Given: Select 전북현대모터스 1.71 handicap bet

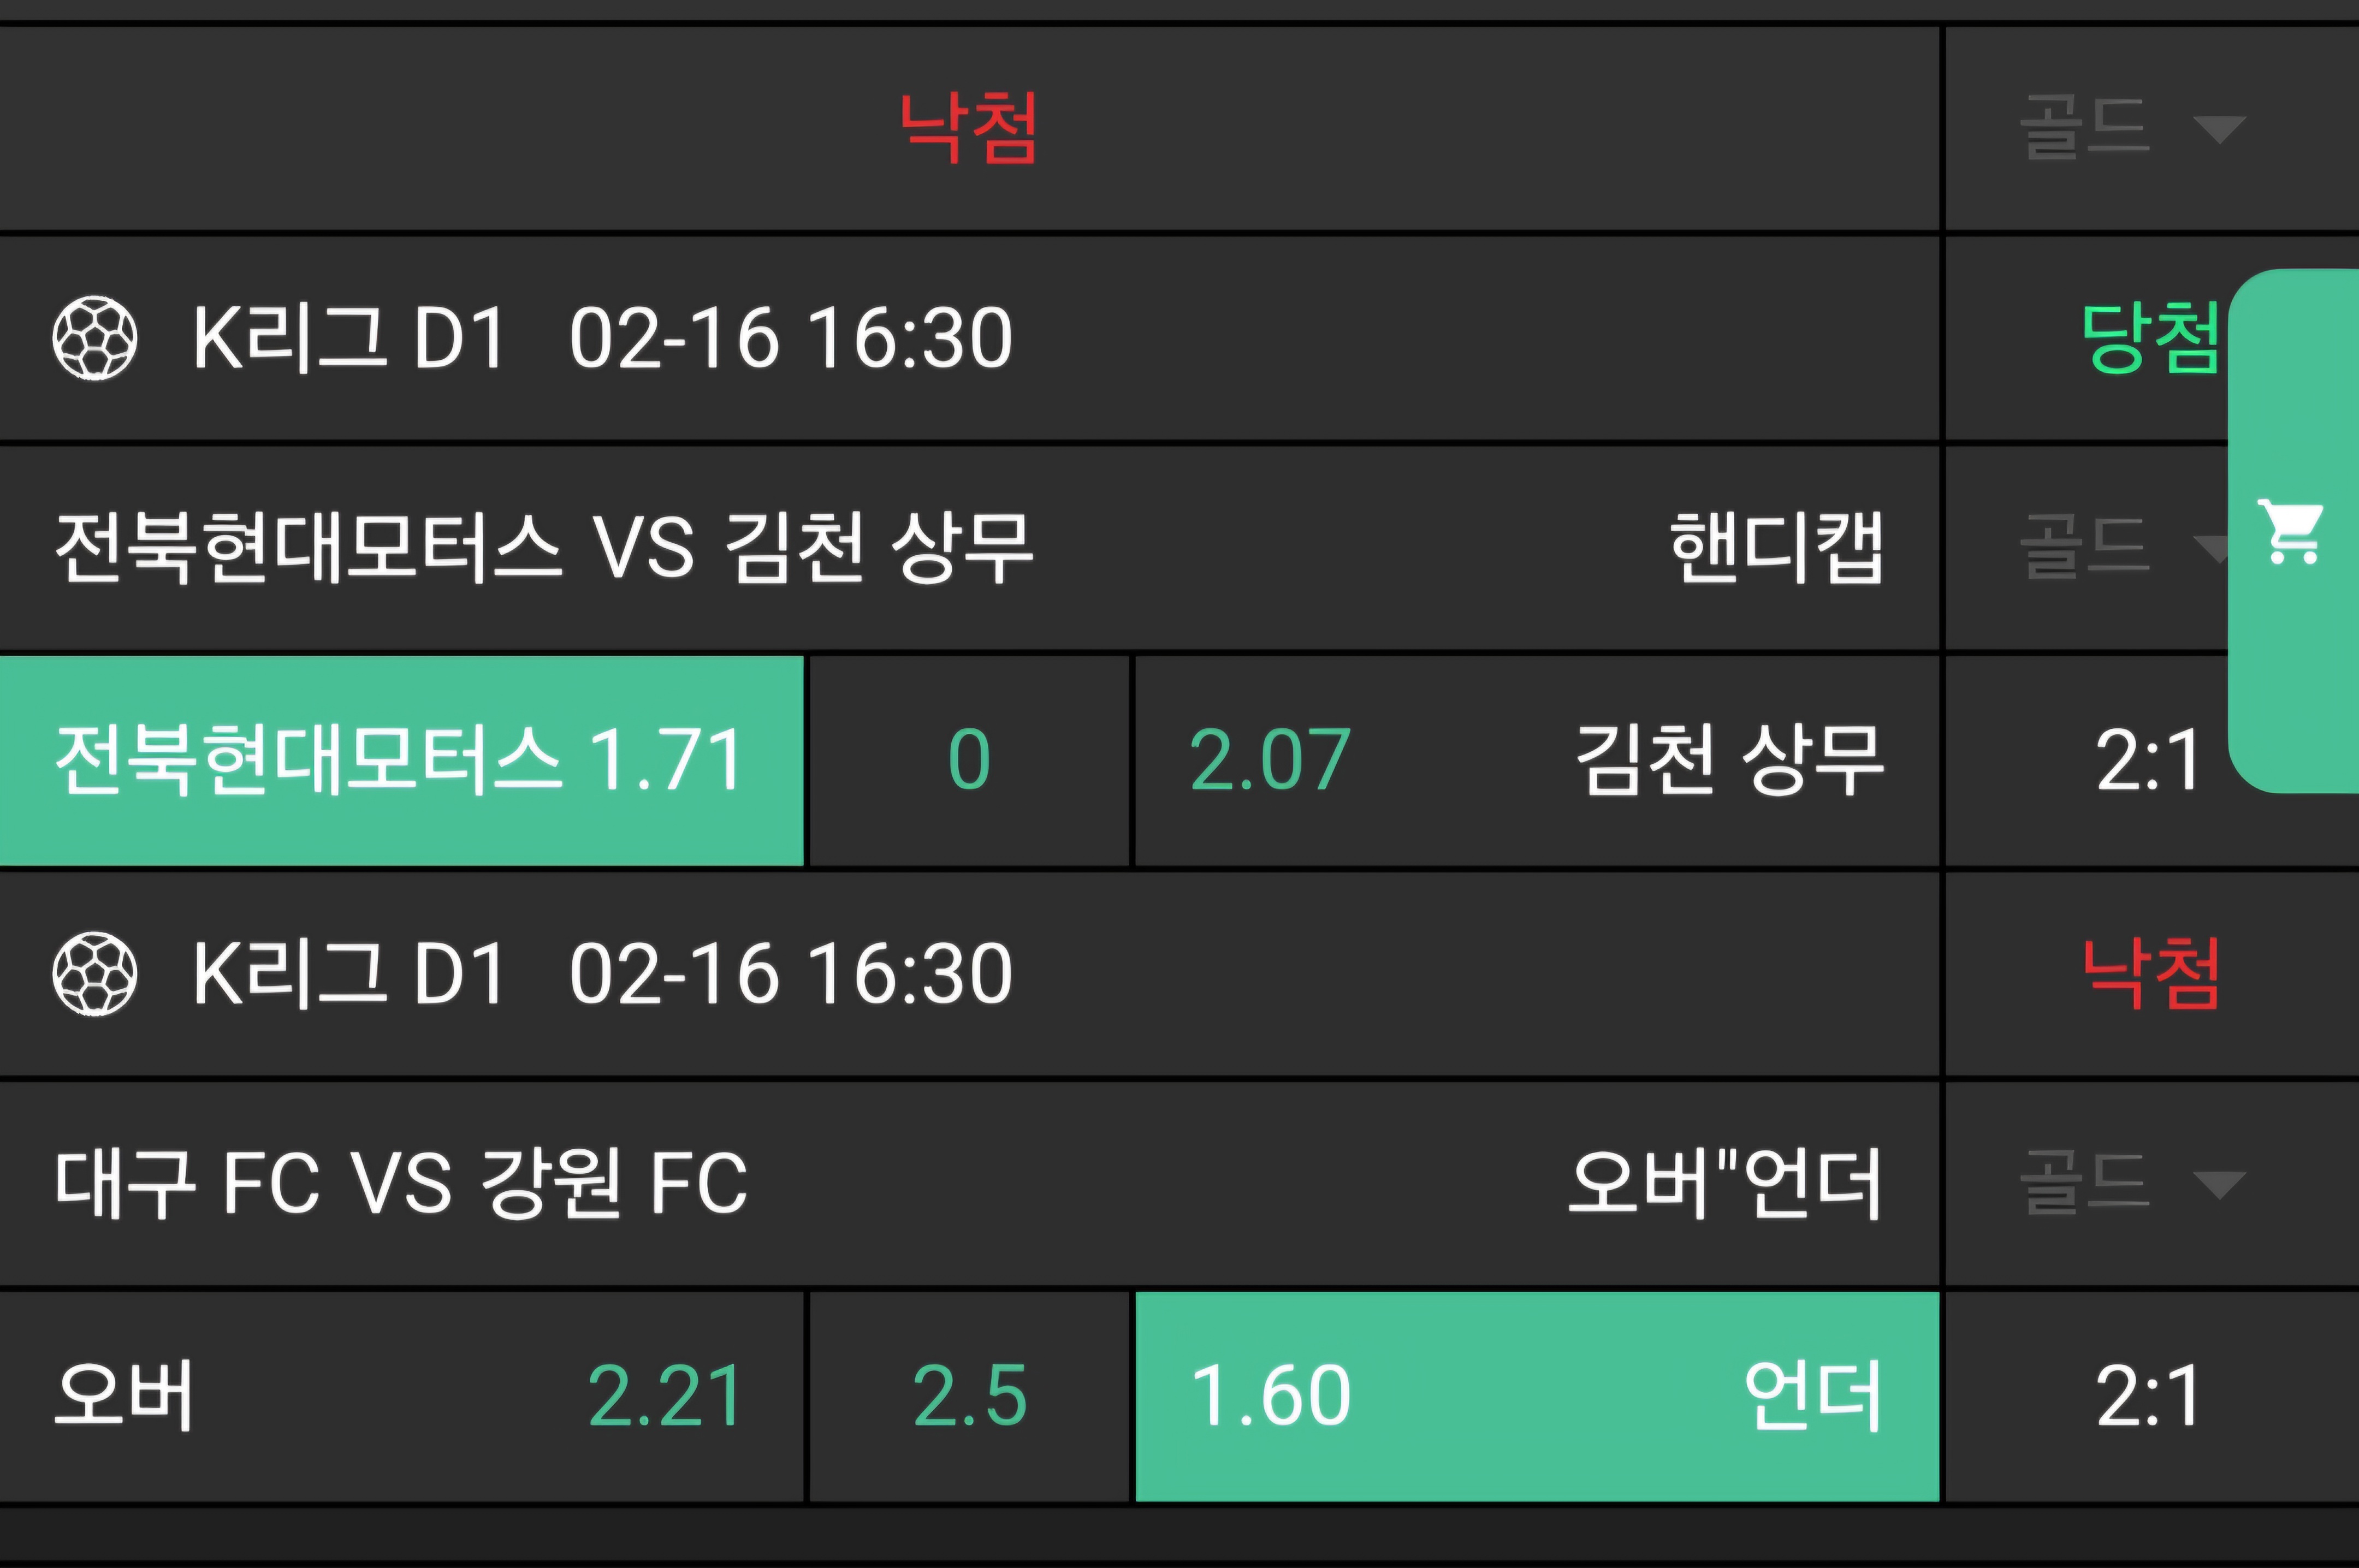Looking at the screenshot, I should [x=401, y=760].
